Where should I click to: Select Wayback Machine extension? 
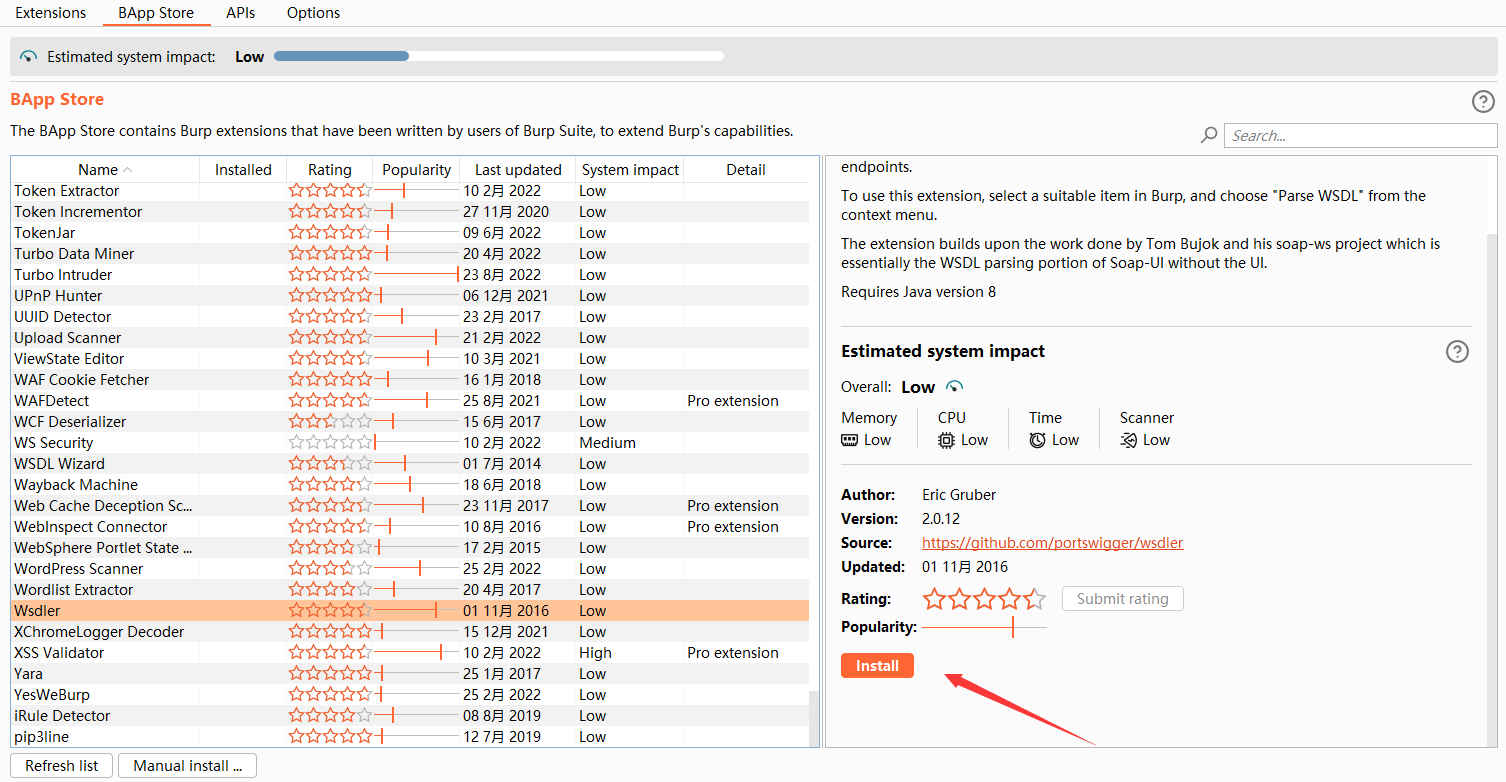410,484
